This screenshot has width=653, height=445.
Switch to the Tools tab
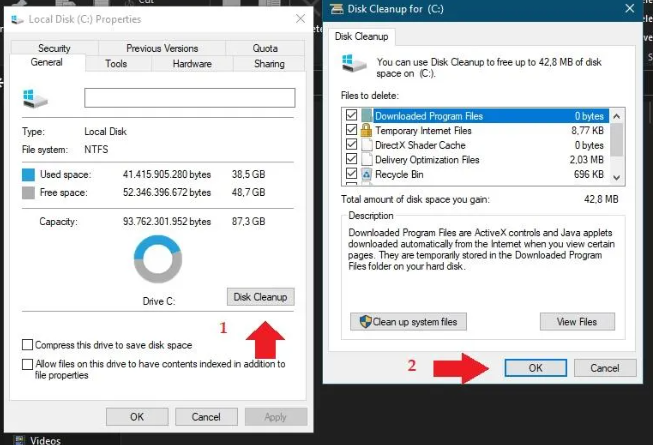coord(116,64)
